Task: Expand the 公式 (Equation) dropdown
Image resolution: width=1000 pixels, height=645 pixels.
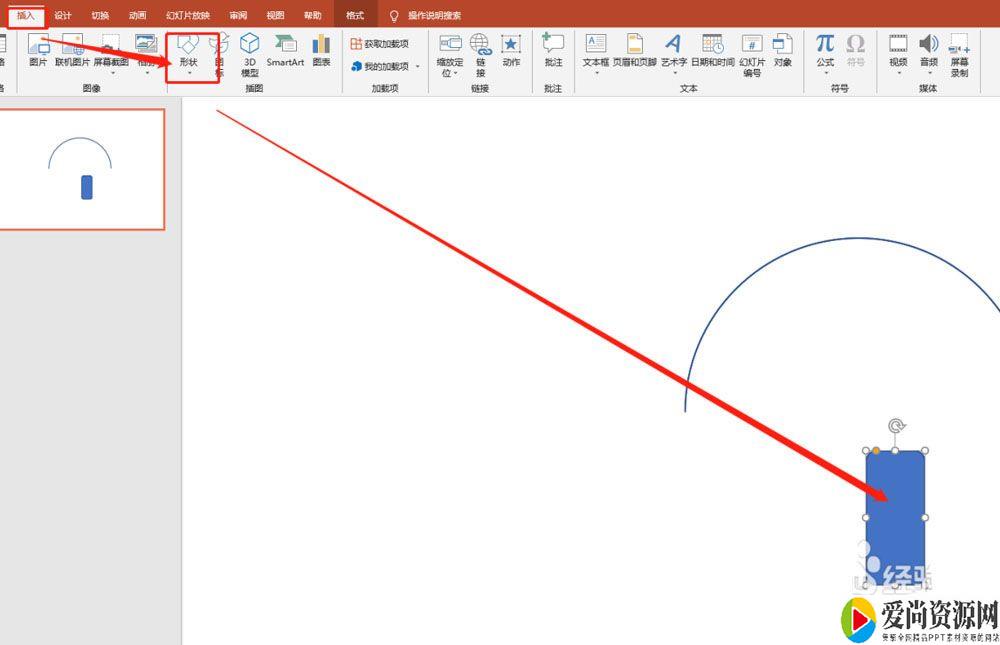Action: tap(825, 73)
